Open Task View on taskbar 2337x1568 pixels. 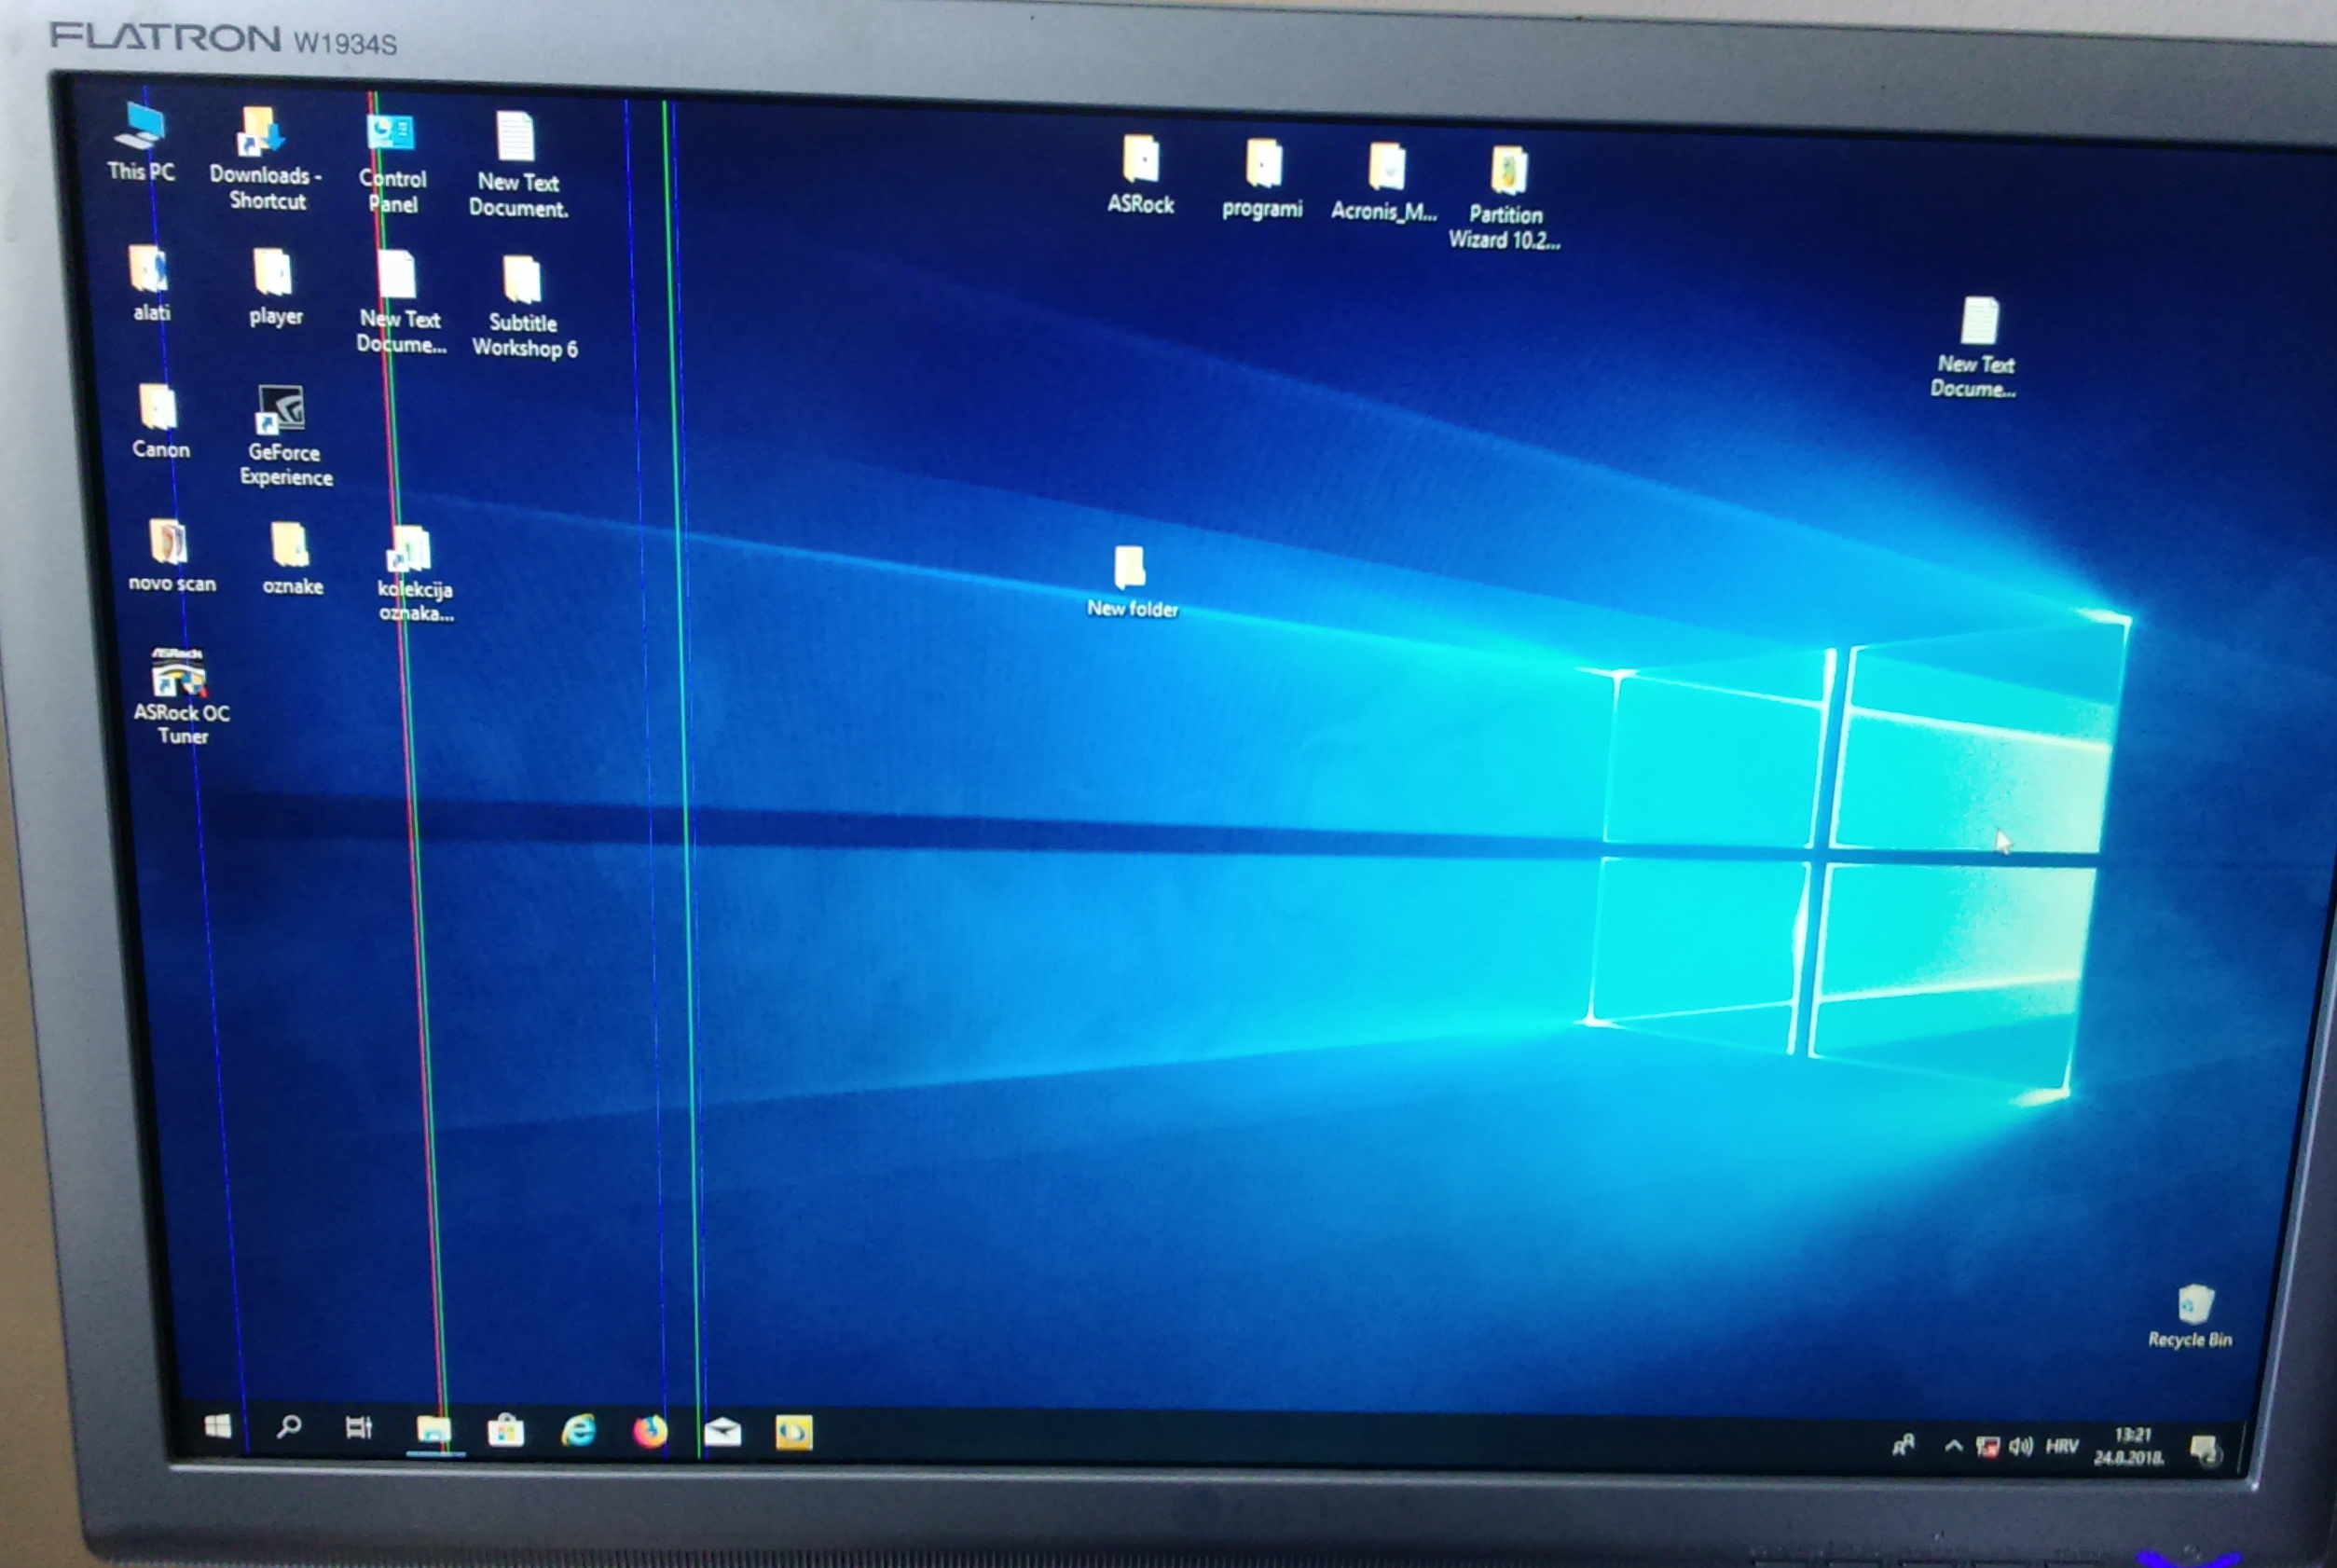pyautogui.click(x=359, y=1428)
